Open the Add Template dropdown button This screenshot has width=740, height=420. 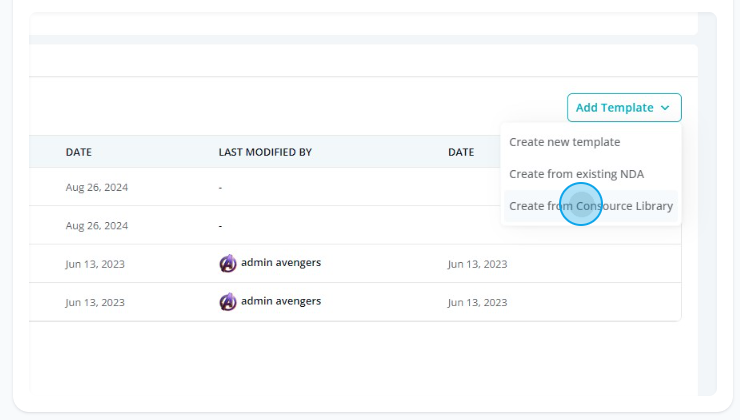click(624, 108)
